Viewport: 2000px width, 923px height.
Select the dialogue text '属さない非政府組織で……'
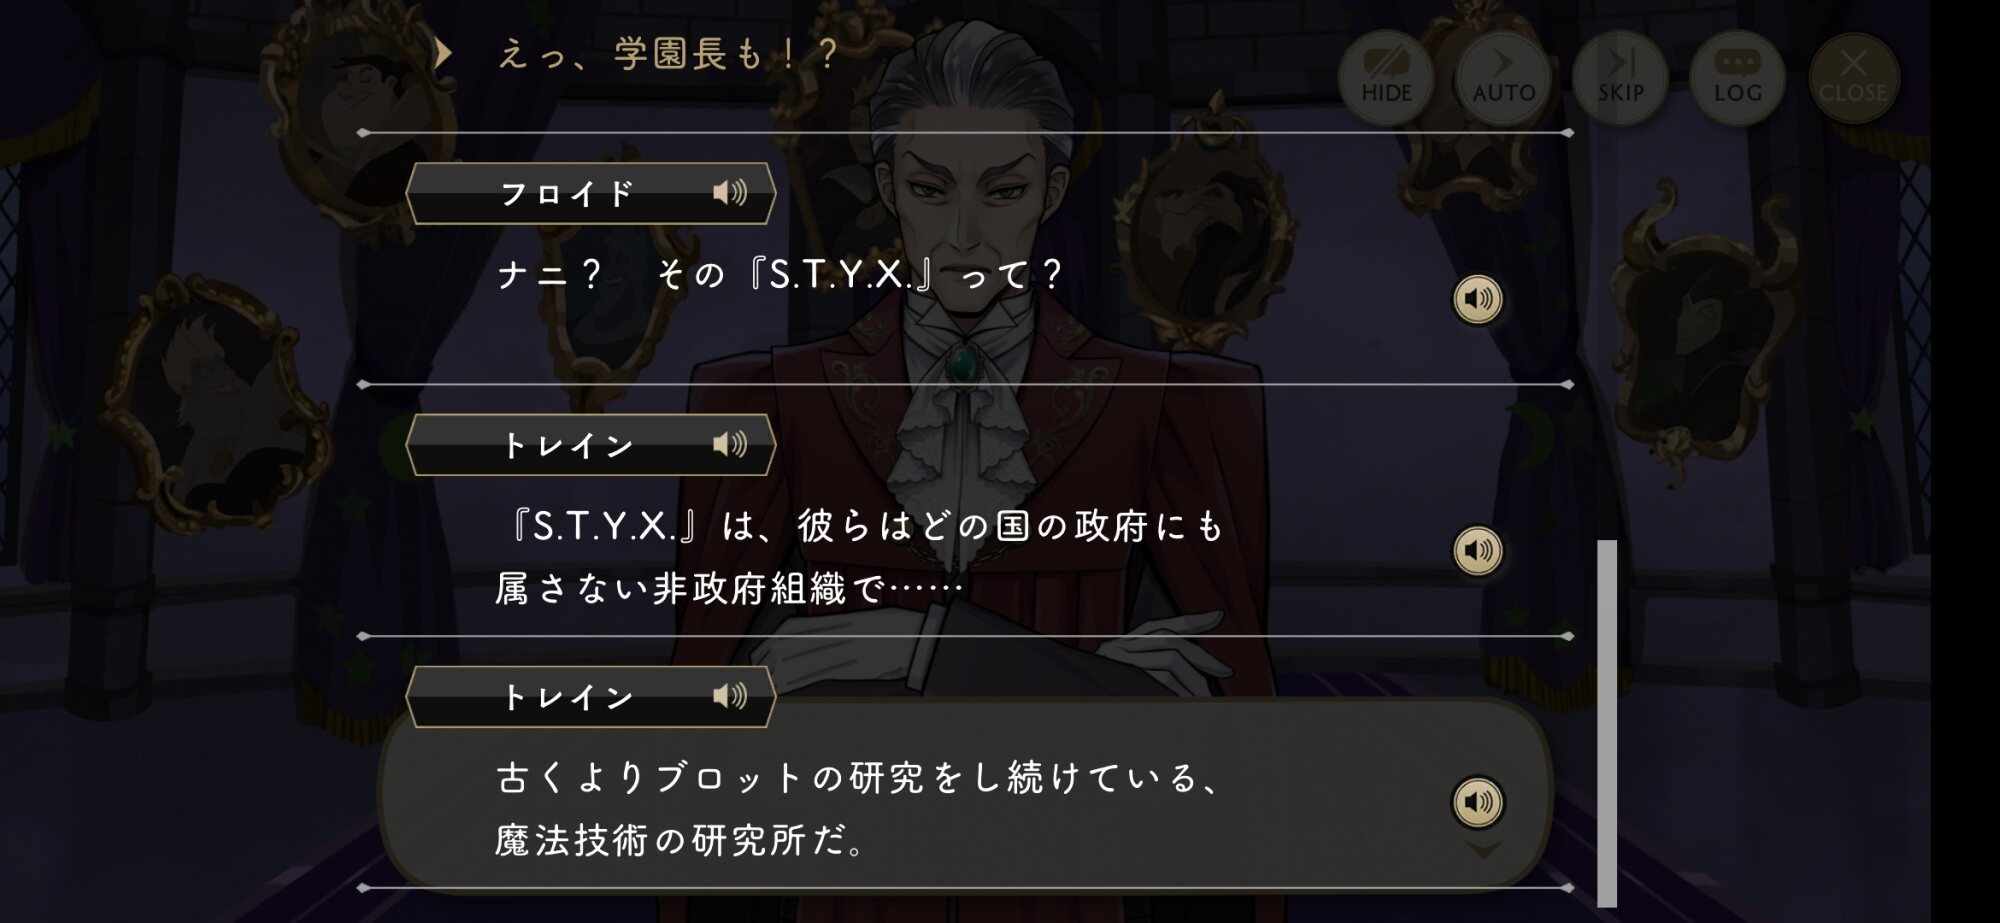pyautogui.click(x=729, y=588)
